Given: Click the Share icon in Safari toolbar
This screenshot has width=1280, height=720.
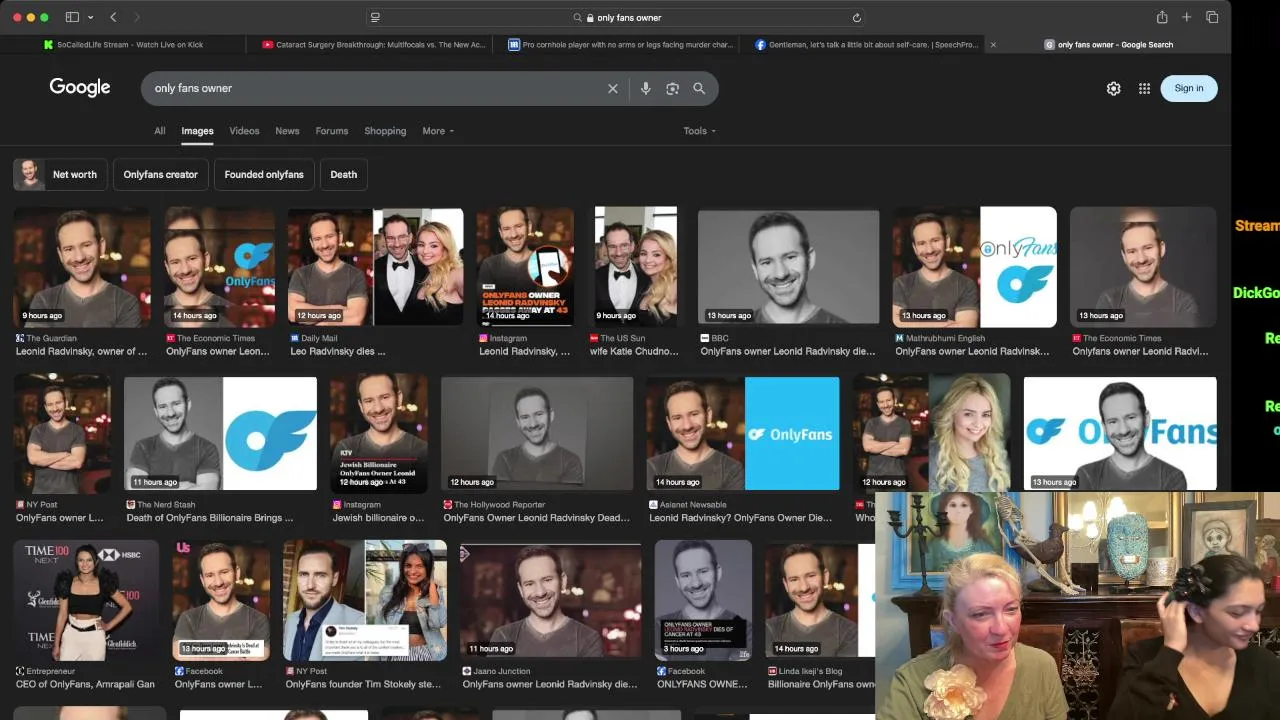Looking at the screenshot, I should click(1162, 17).
